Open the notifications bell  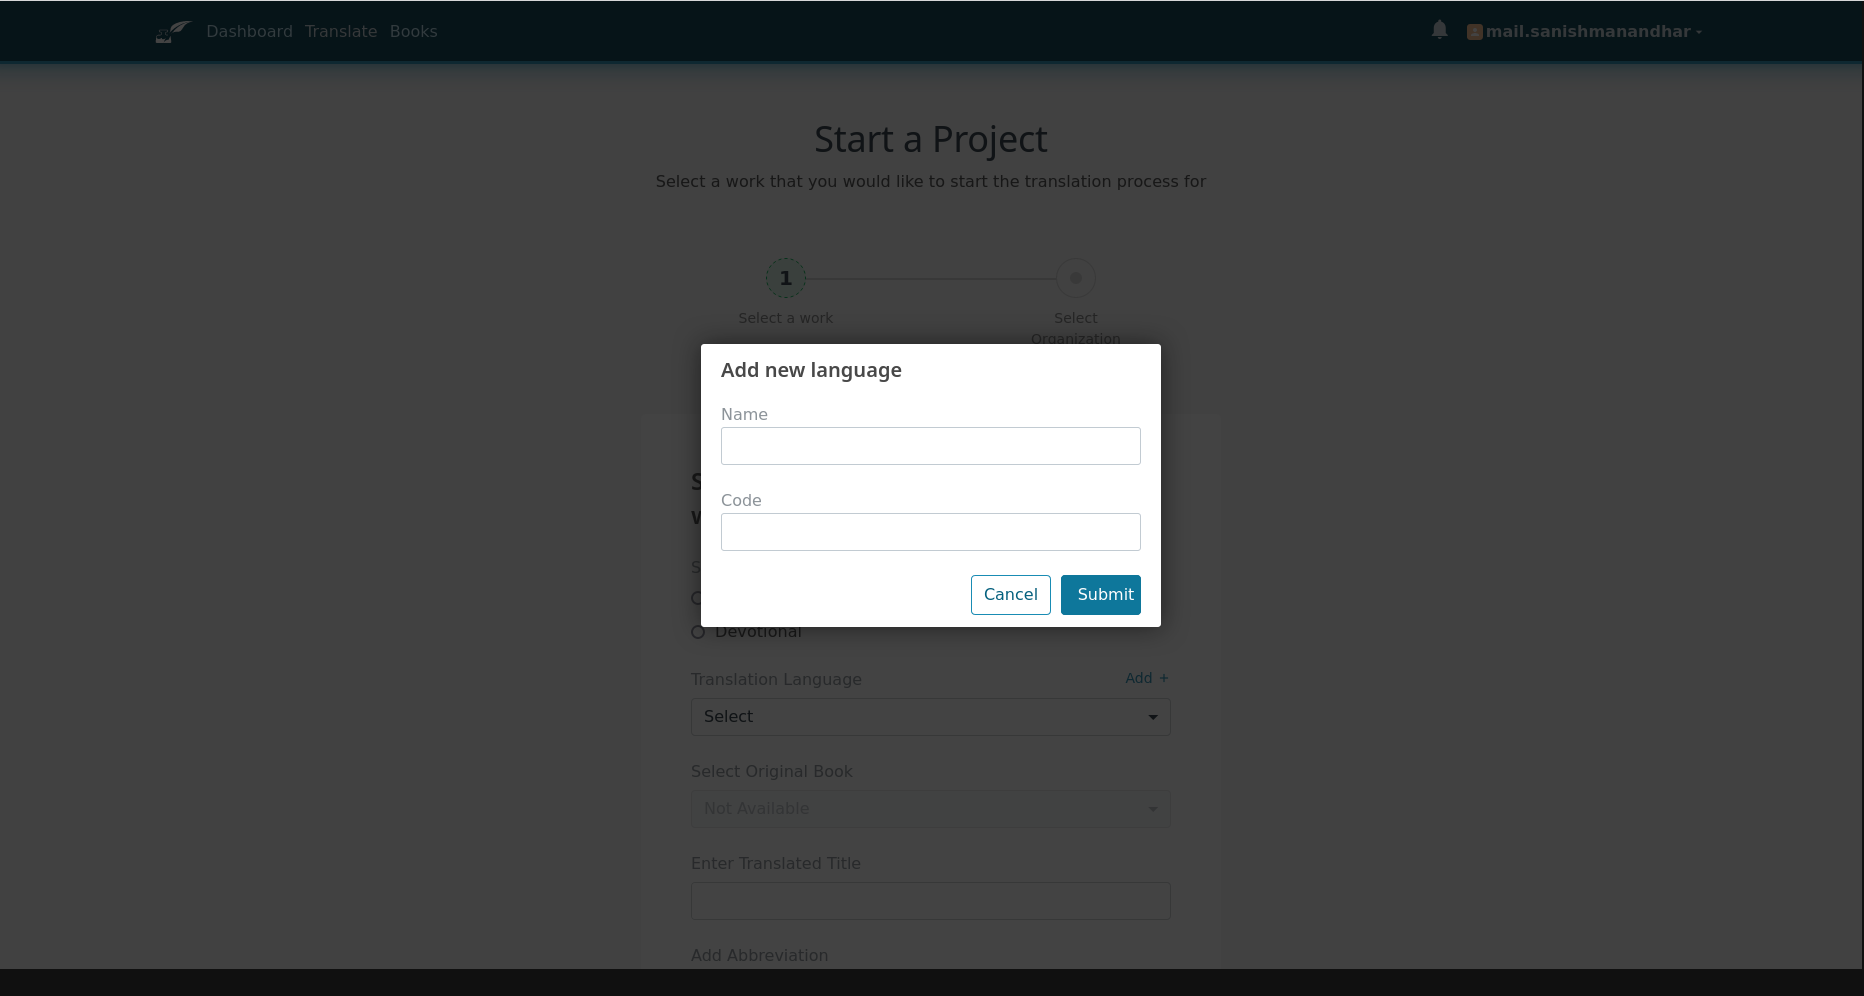[x=1439, y=30]
